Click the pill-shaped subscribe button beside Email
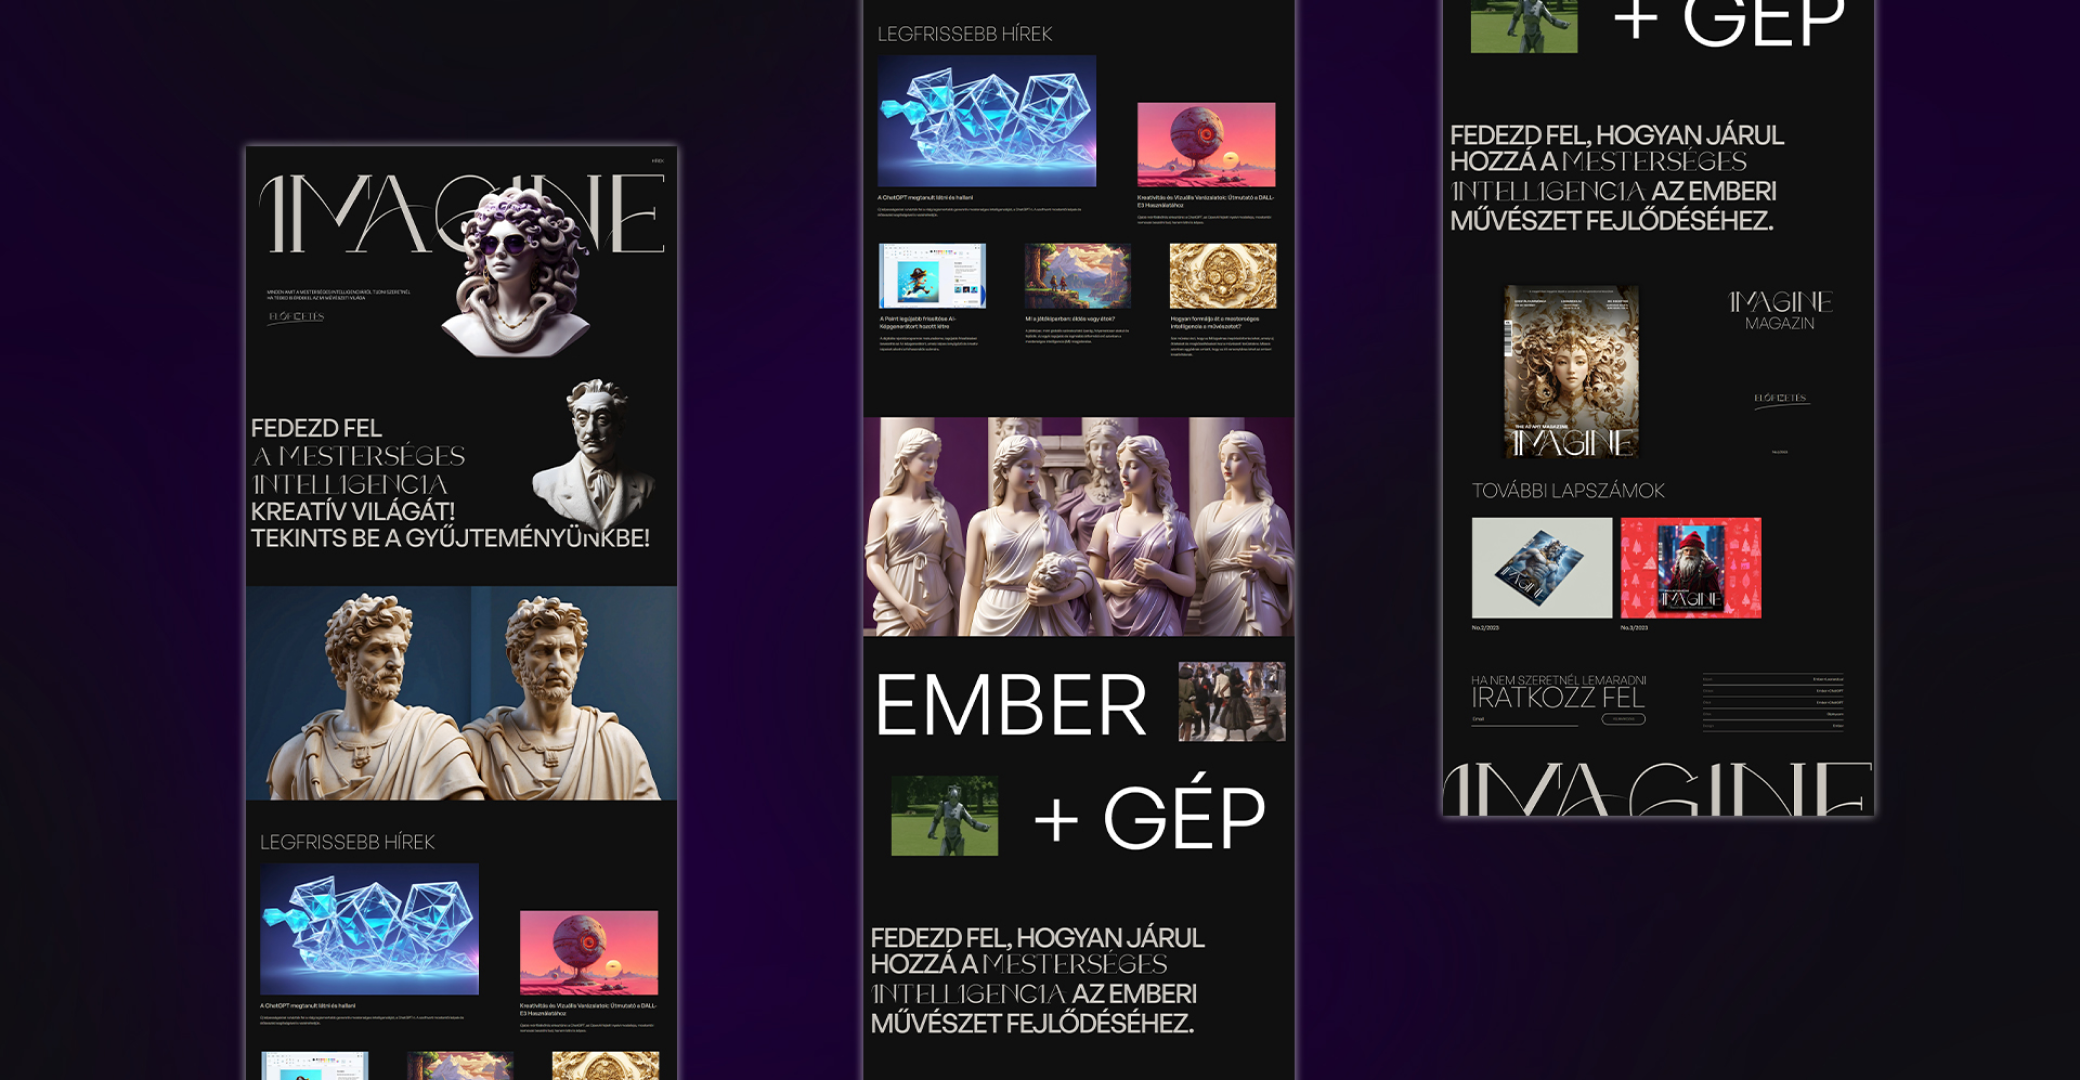 (x=1623, y=719)
